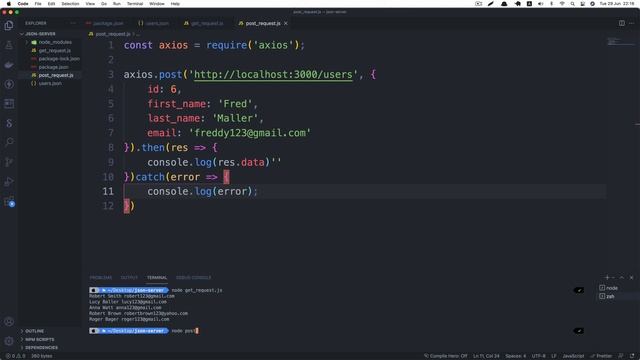Change Spaces: 4 indentation setting
640x360 pixels.
pyautogui.click(x=516, y=356)
